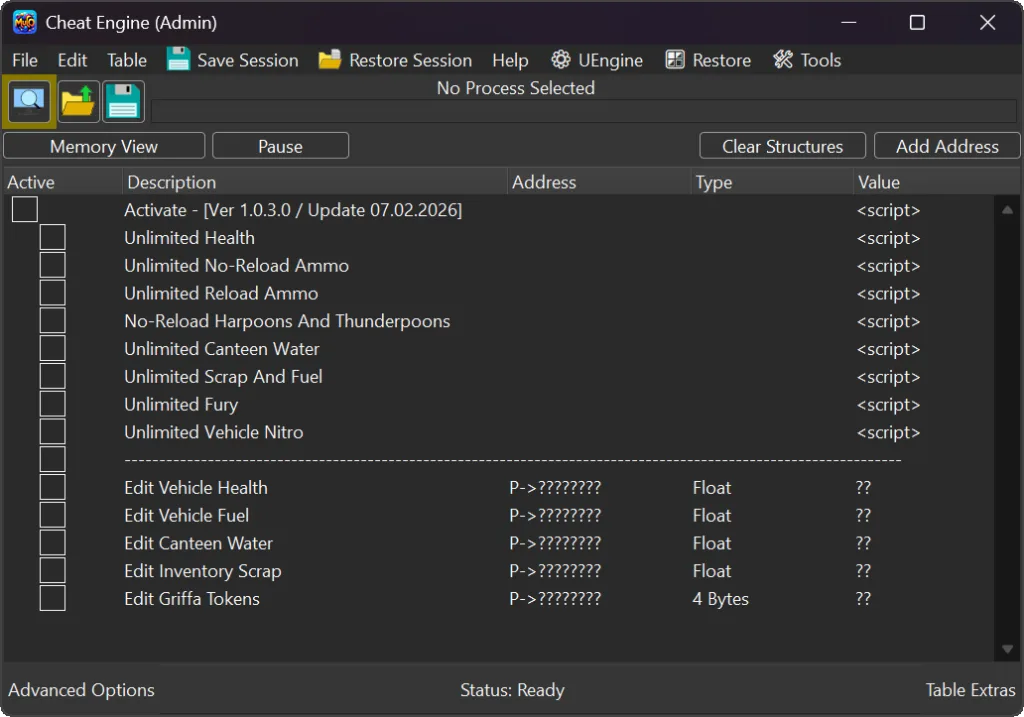Click the open table folder icon
This screenshot has height=717, width=1024.
(78, 101)
